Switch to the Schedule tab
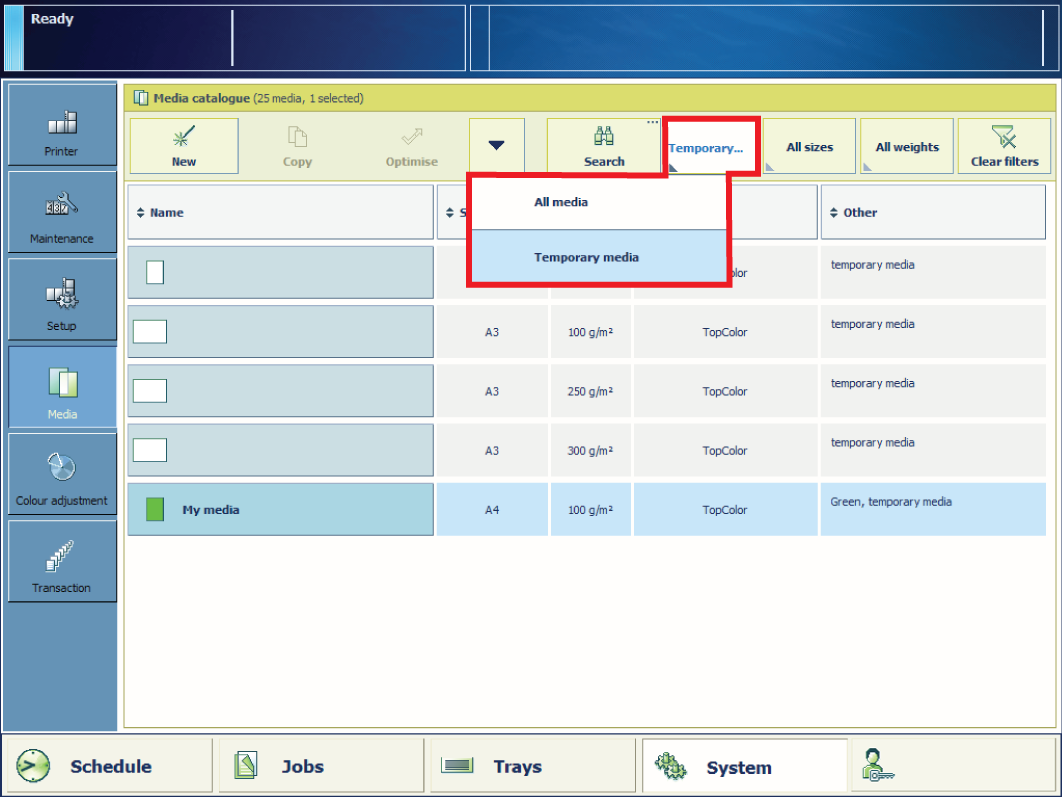The height and width of the screenshot is (797, 1062). pos(108,766)
